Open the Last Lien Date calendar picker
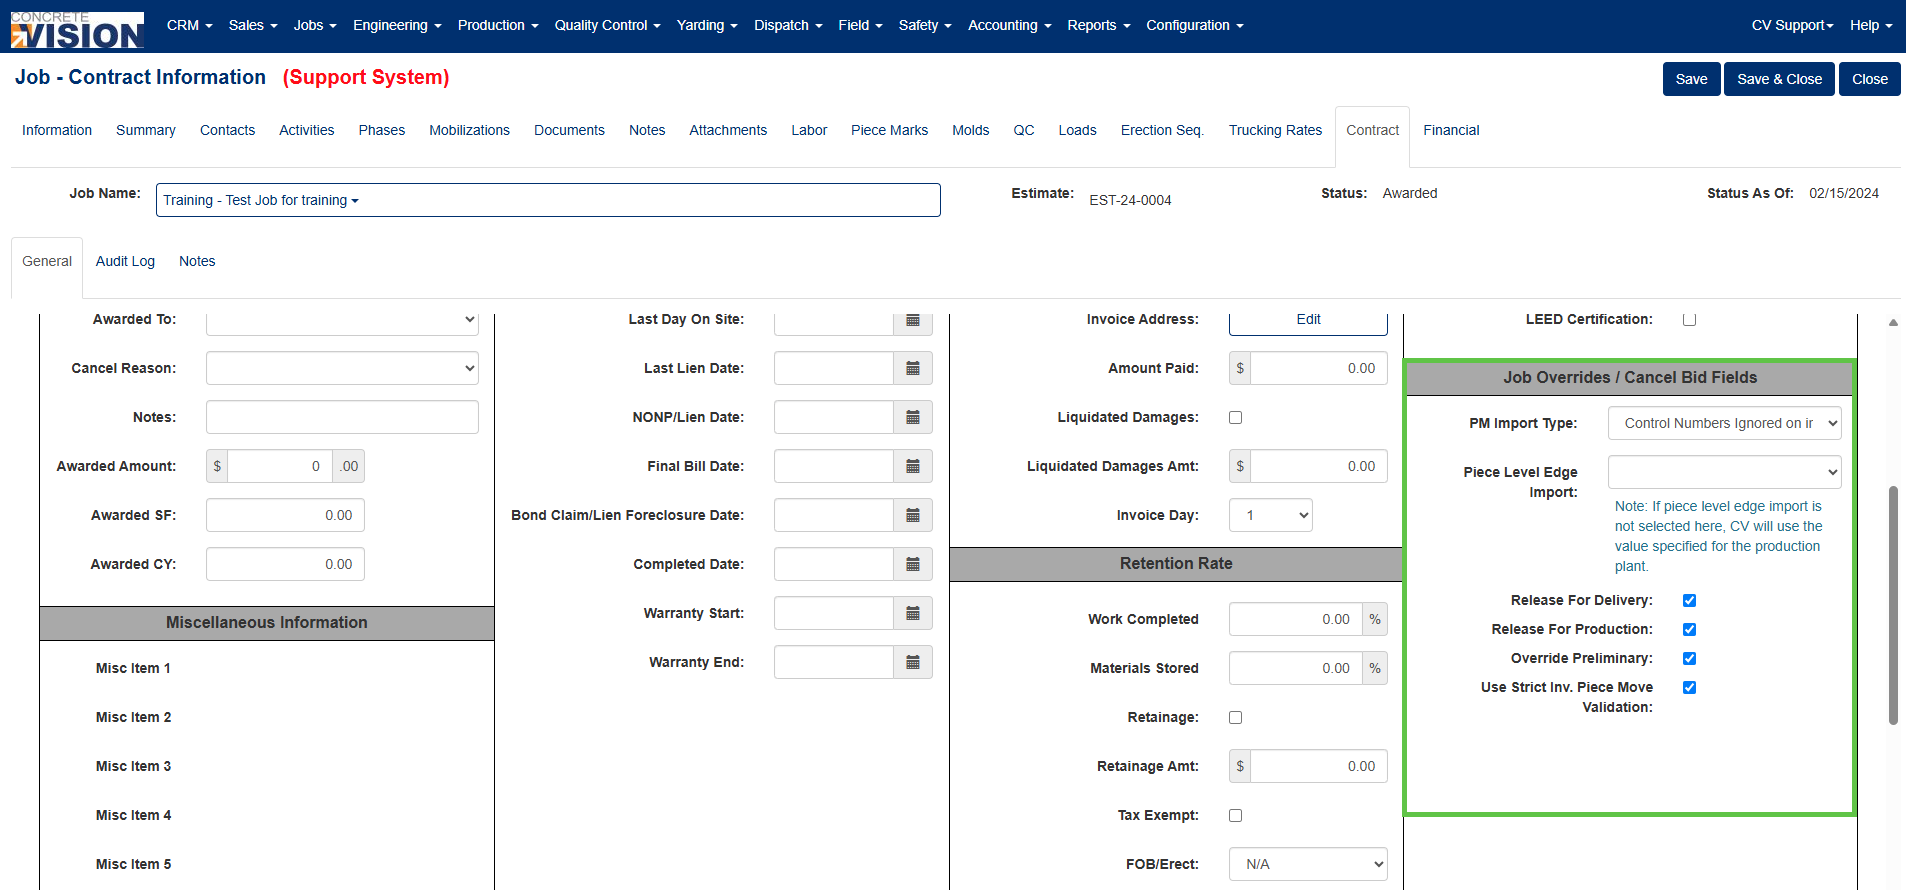 (913, 368)
